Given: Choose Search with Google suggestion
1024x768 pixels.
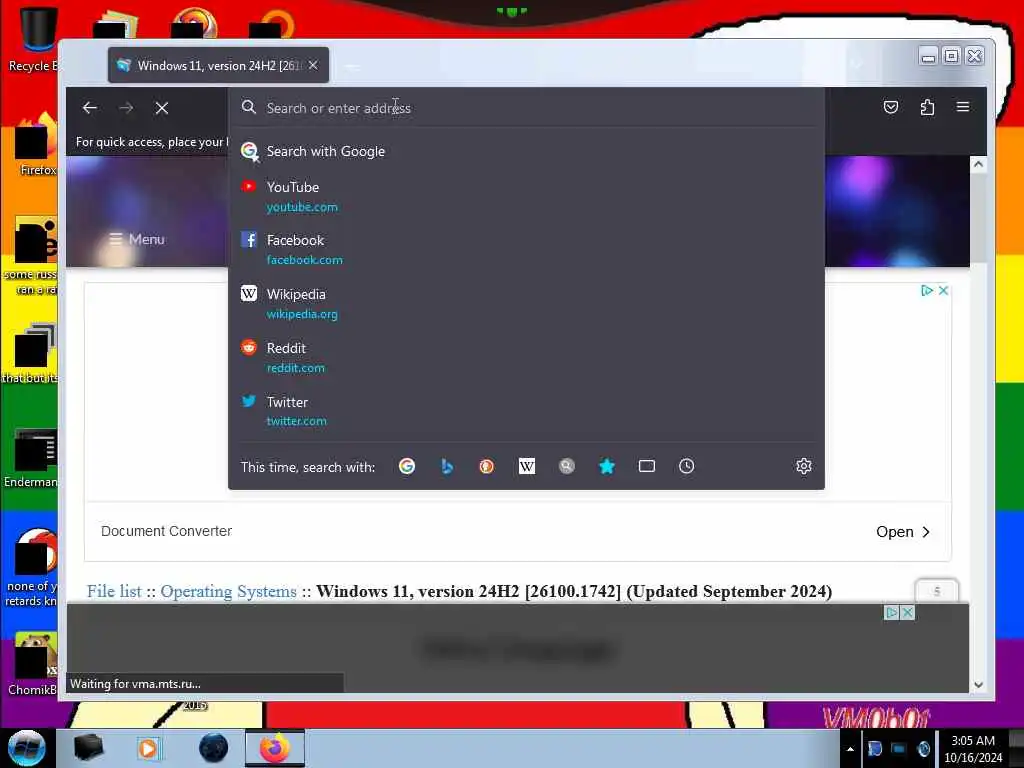Looking at the screenshot, I should (x=526, y=152).
